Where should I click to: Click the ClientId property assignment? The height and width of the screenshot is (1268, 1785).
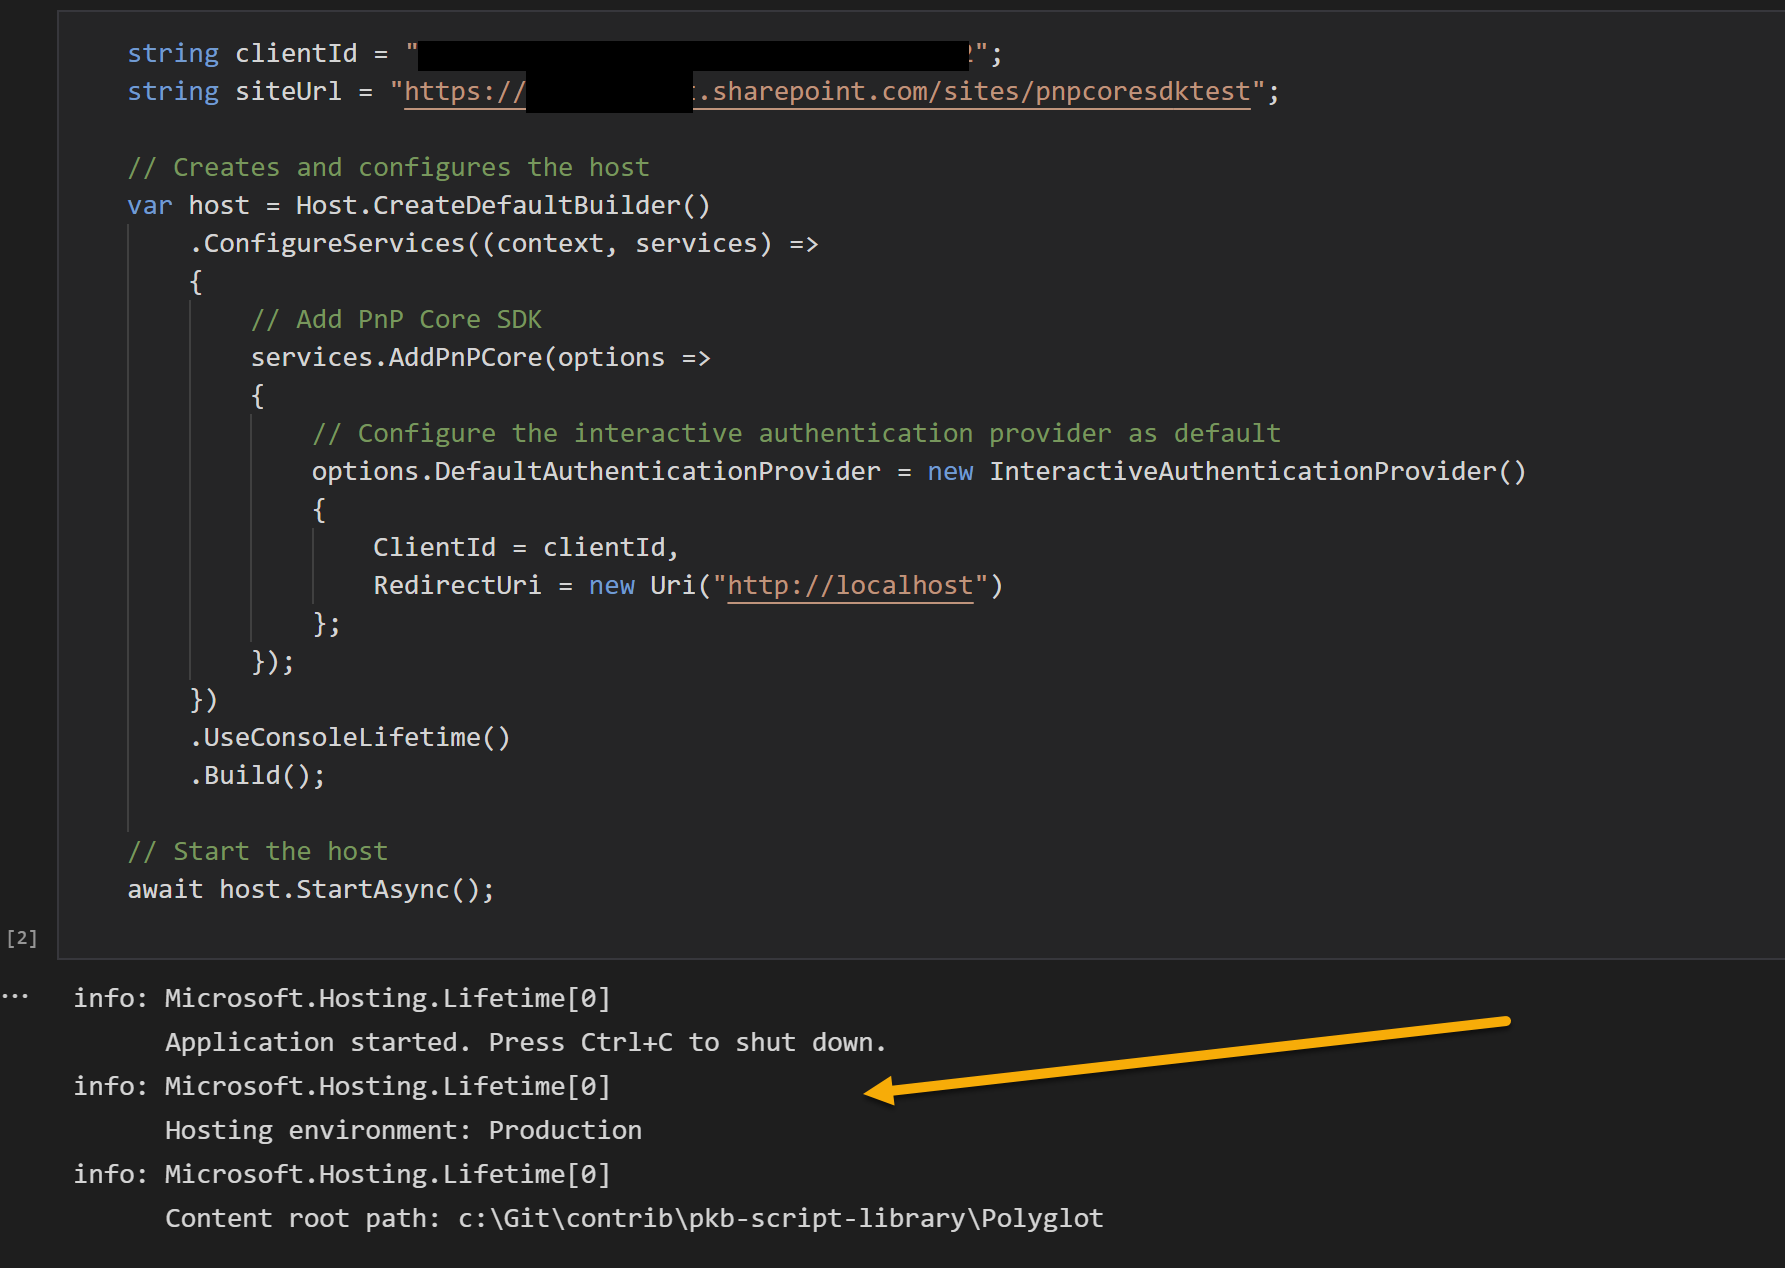click(434, 546)
